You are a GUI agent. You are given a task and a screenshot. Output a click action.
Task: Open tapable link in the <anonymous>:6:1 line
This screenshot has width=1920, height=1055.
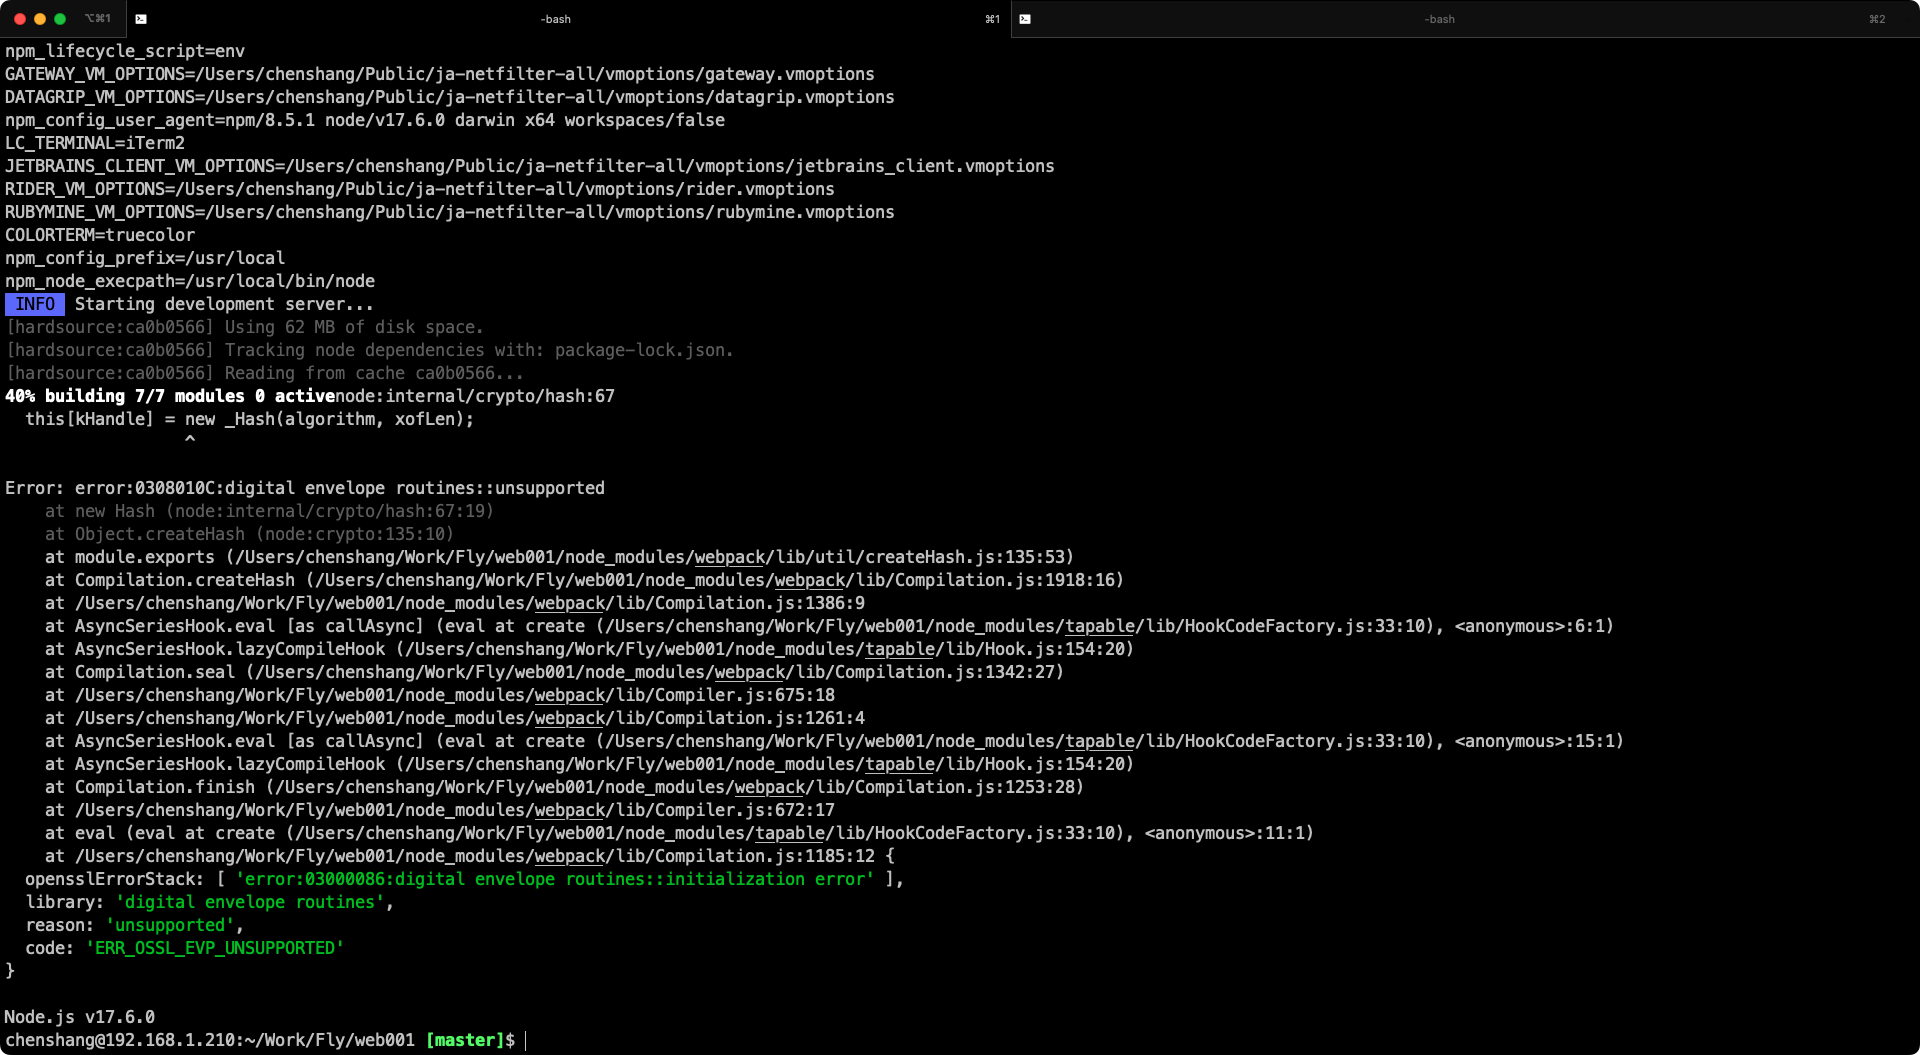1099,626
